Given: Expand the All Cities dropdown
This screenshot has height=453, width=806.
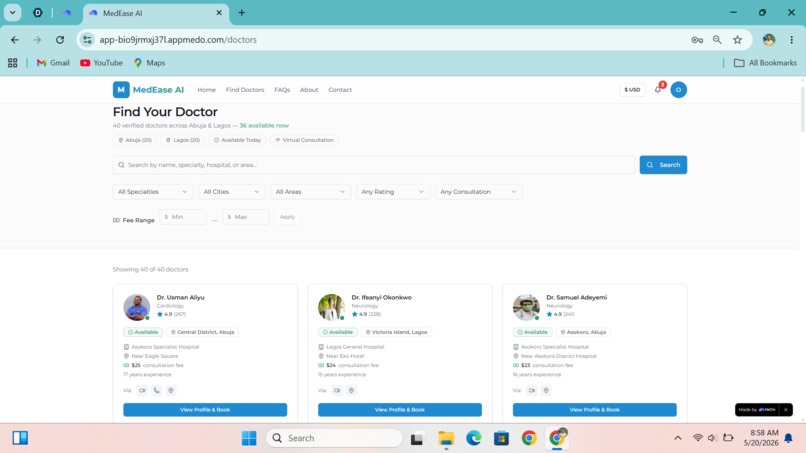Looking at the screenshot, I should coord(232,192).
